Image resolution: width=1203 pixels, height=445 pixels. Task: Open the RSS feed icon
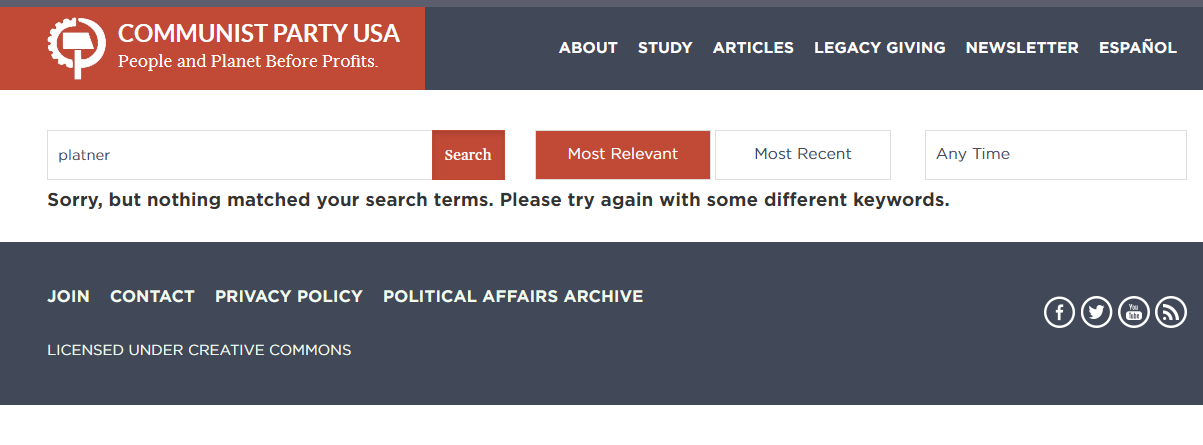coord(1170,312)
